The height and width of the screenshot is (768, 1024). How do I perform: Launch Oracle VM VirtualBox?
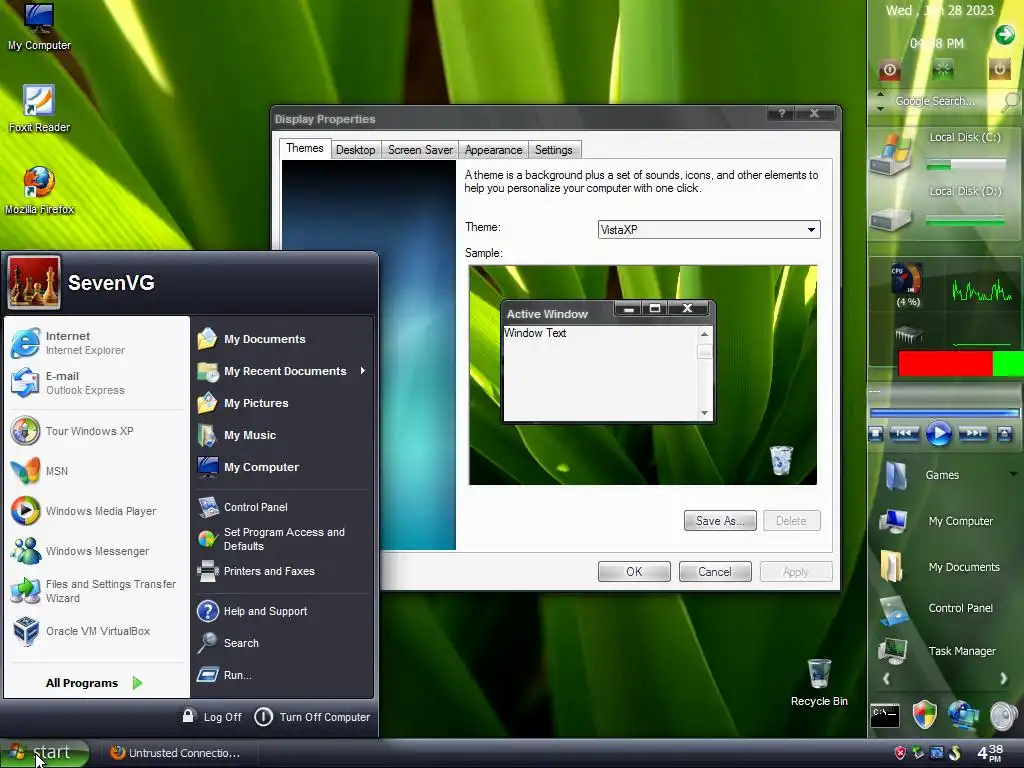(x=97, y=631)
